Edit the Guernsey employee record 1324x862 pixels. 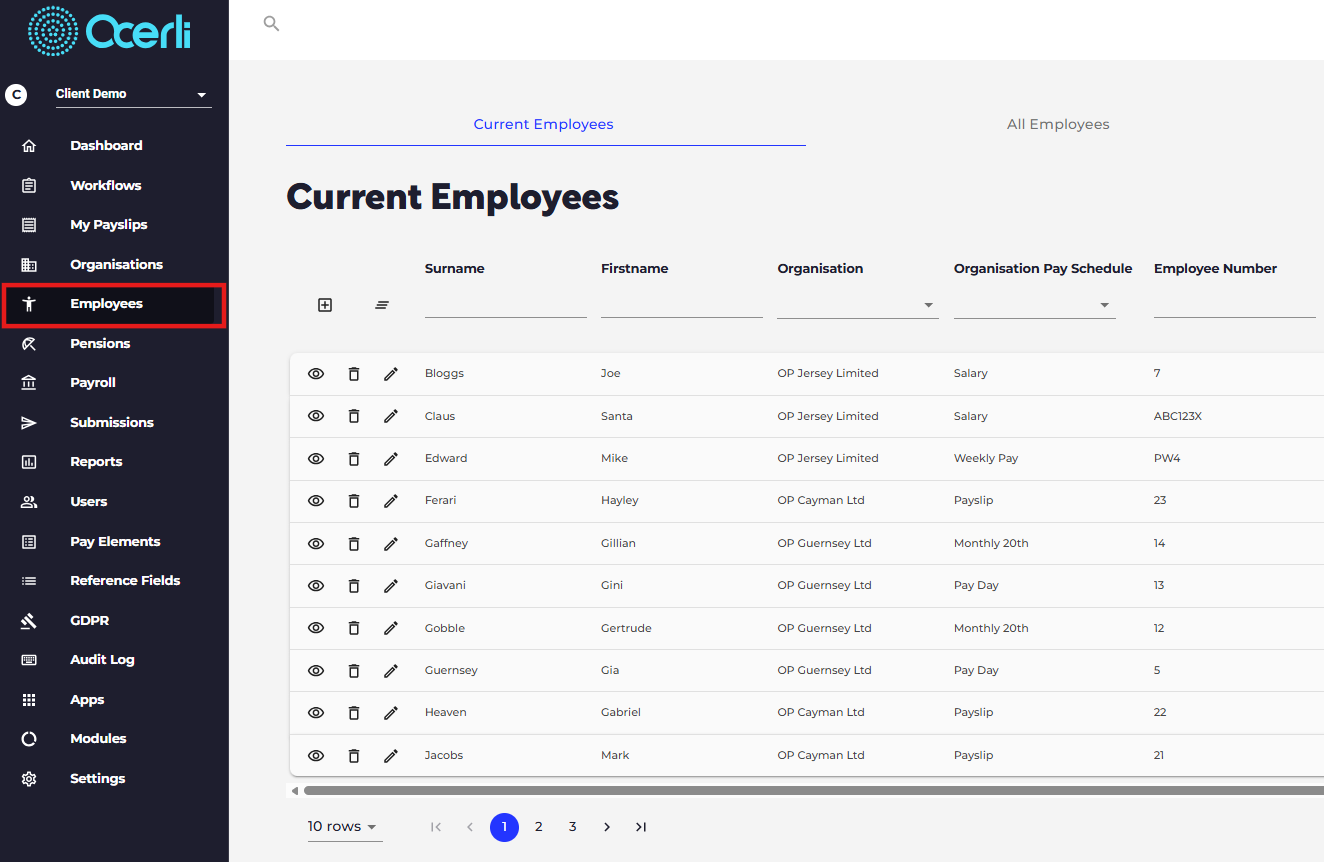(391, 670)
